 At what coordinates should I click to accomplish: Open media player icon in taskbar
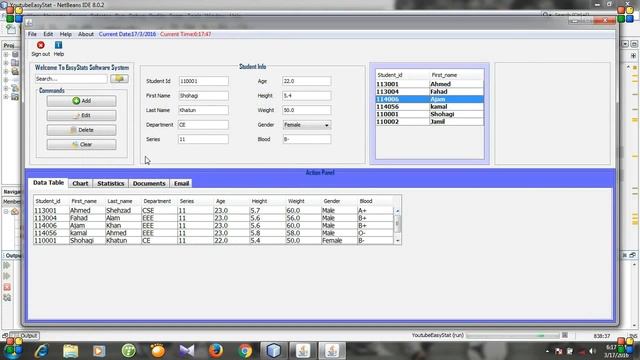(x=99, y=351)
